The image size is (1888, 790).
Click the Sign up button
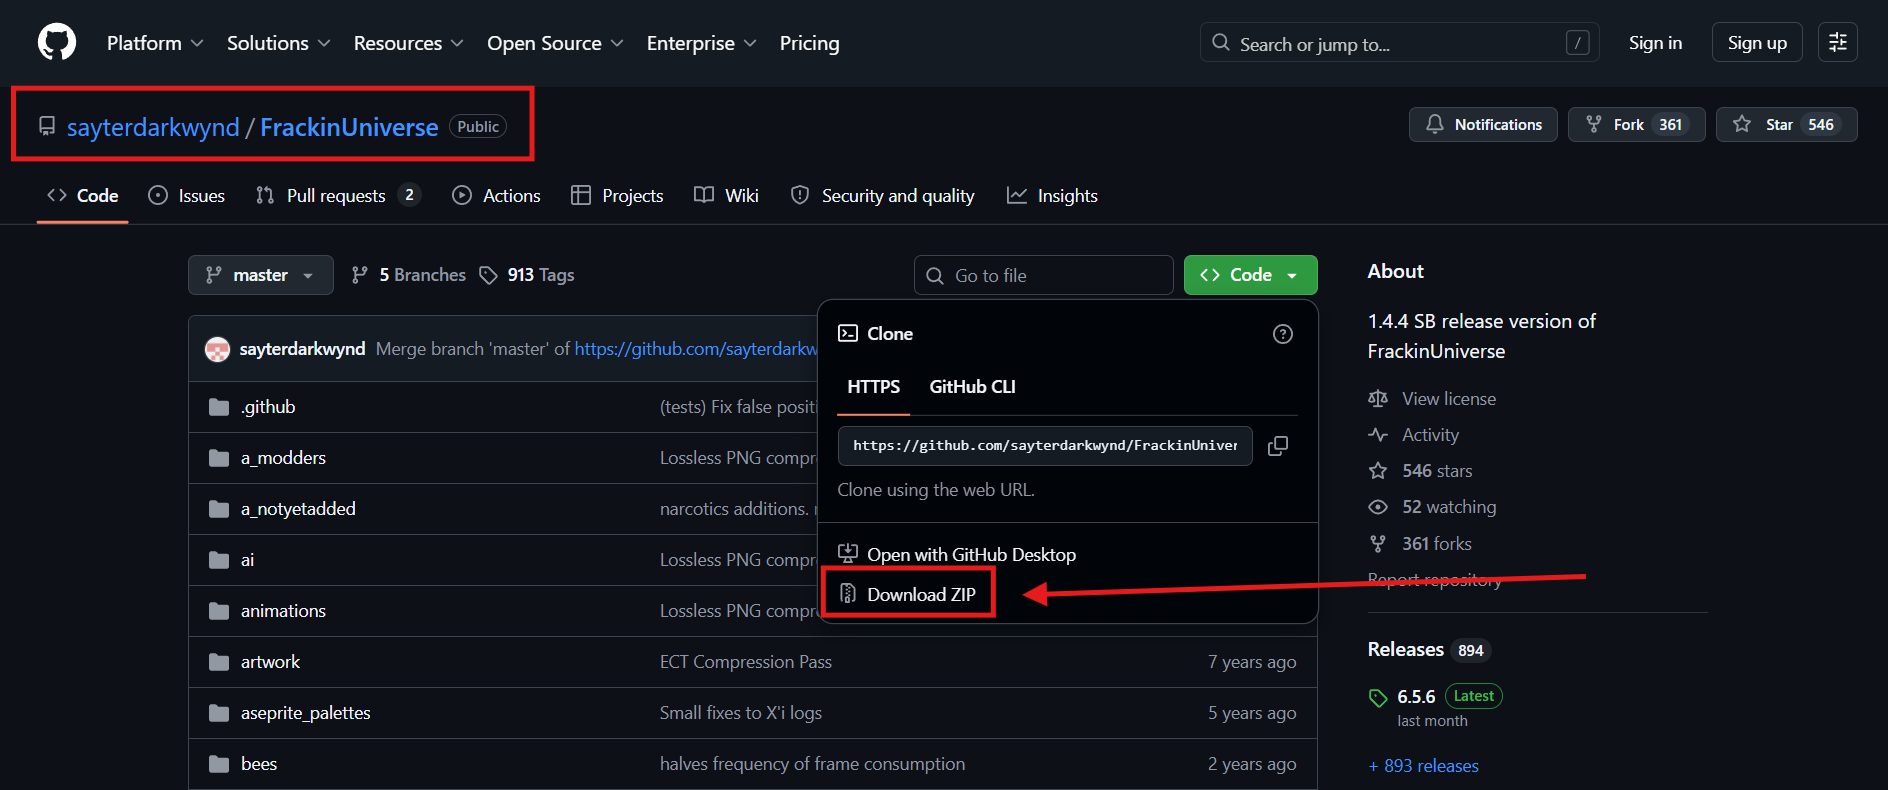coord(1757,43)
